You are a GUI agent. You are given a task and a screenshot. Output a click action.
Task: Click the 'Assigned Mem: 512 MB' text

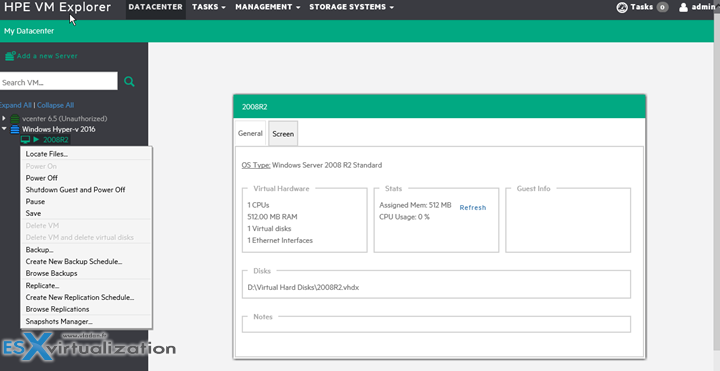pyautogui.click(x=415, y=205)
